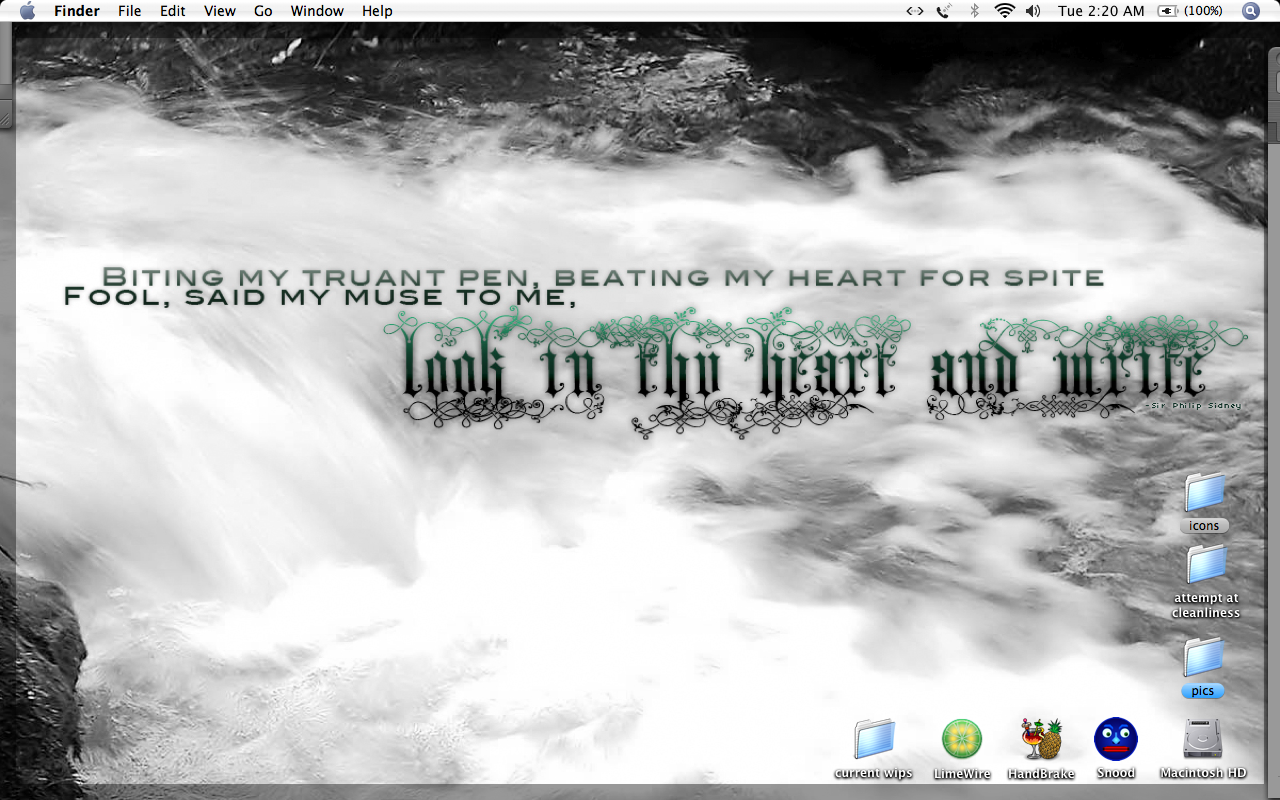This screenshot has width=1280, height=800.
Task: Click the angle-brackets menu bar icon
Action: pyautogui.click(x=914, y=11)
